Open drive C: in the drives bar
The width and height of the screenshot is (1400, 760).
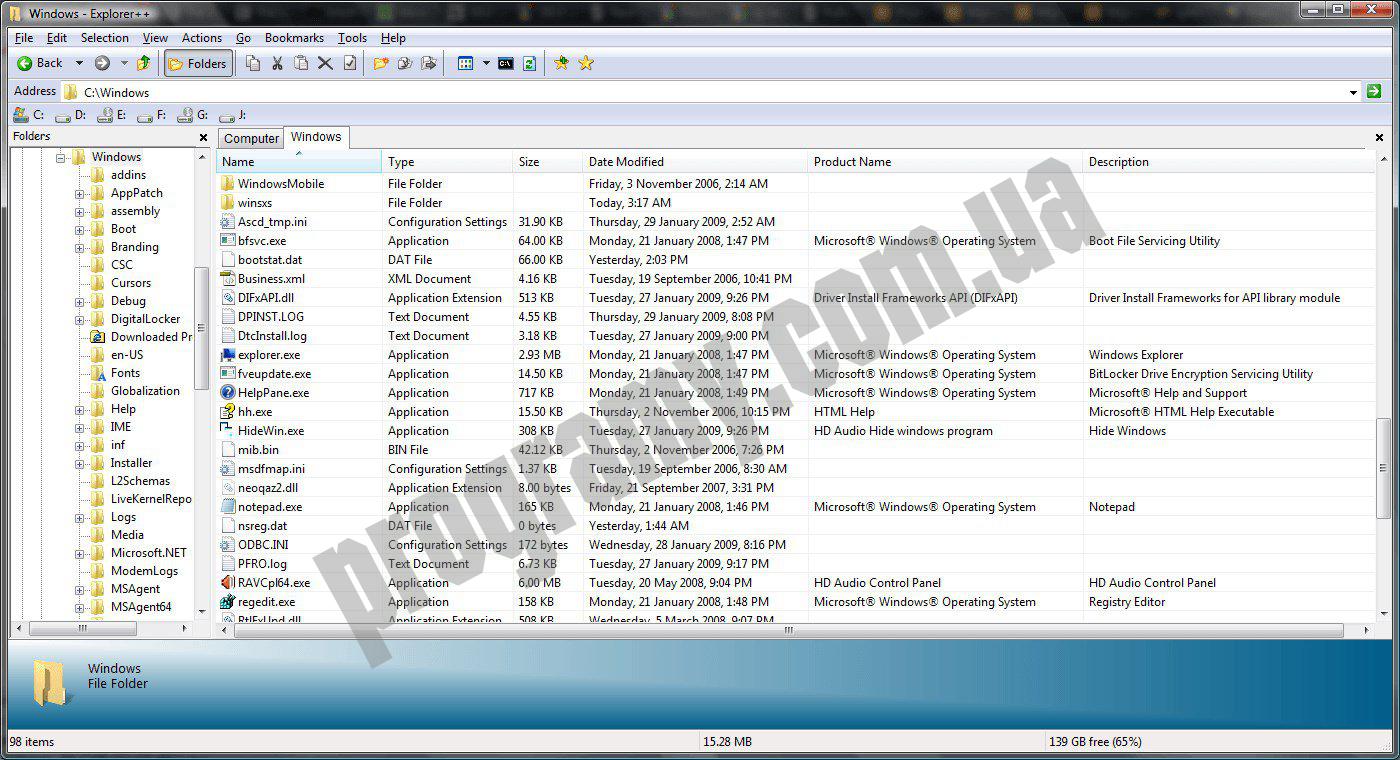tap(28, 115)
